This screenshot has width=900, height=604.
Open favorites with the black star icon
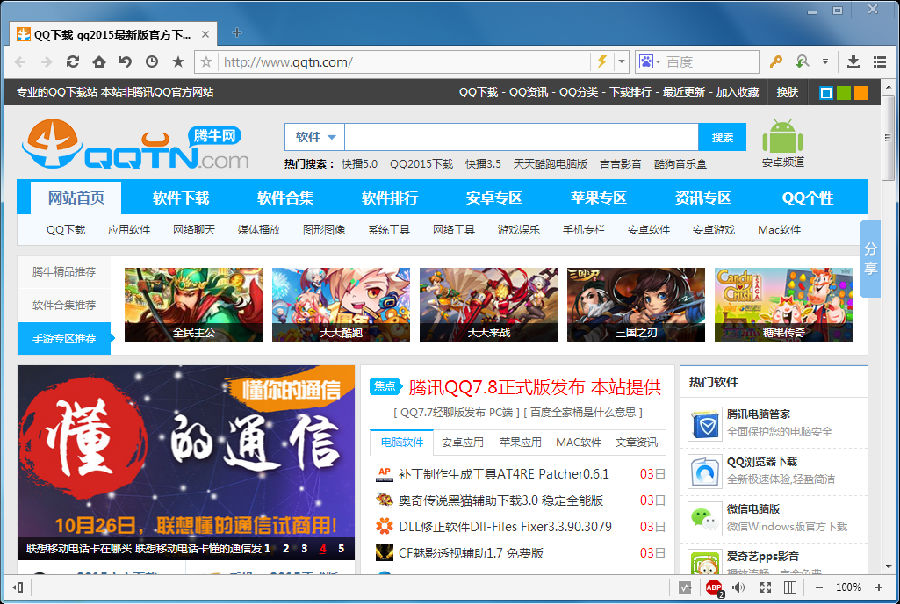[178, 61]
